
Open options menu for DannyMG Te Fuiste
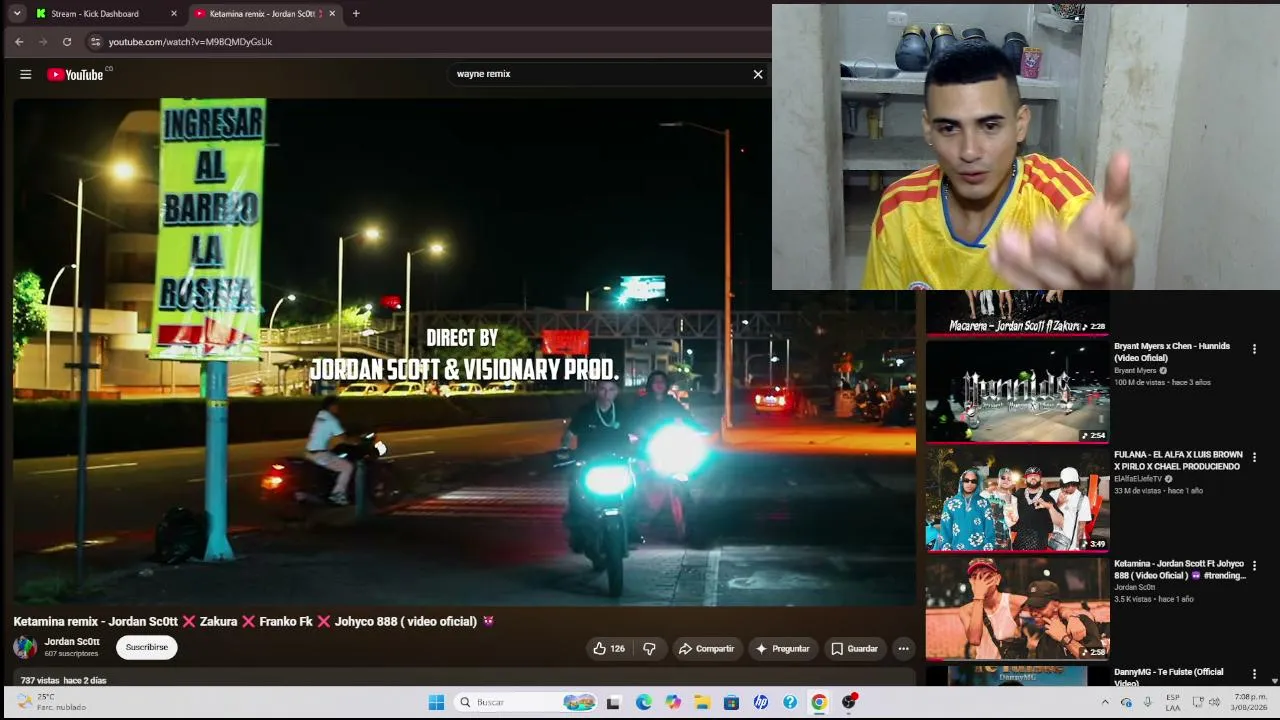[1254, 675]
